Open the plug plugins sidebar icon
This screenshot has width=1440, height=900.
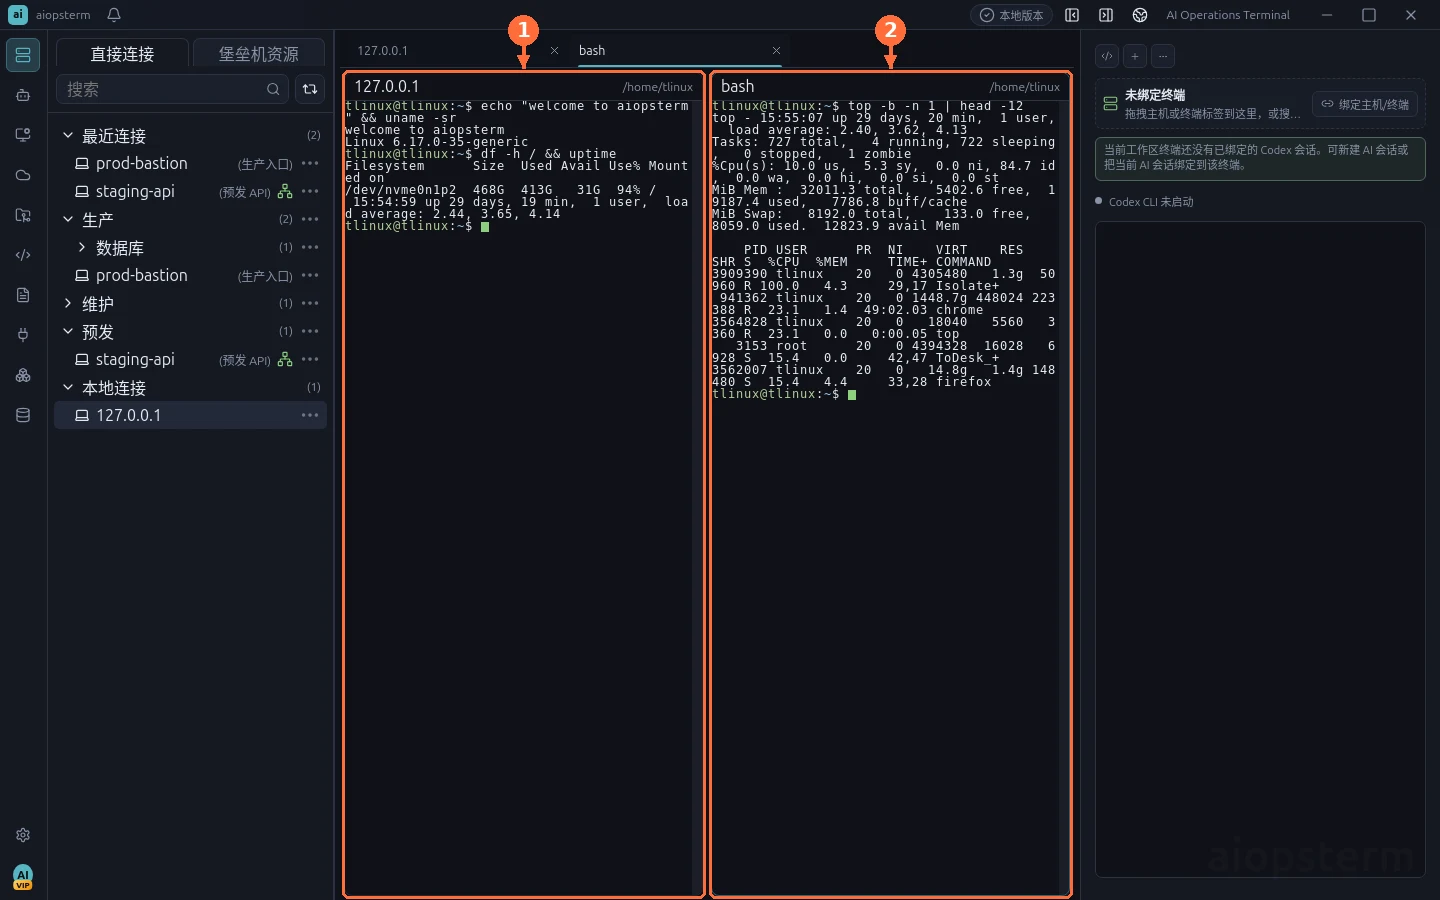pyautogui.click(x=23, y=335)
